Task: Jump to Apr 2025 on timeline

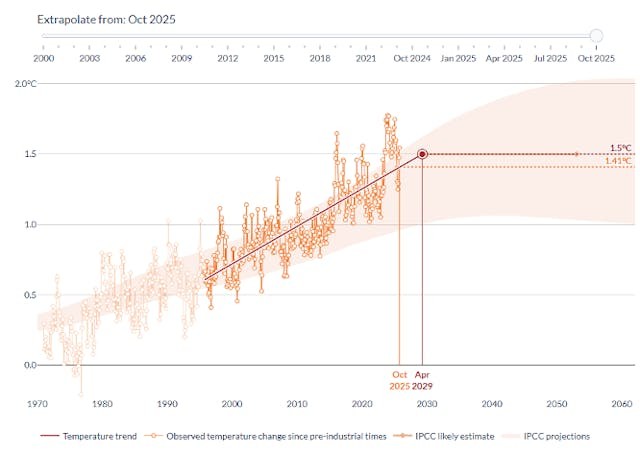Action: pos(504,58)
